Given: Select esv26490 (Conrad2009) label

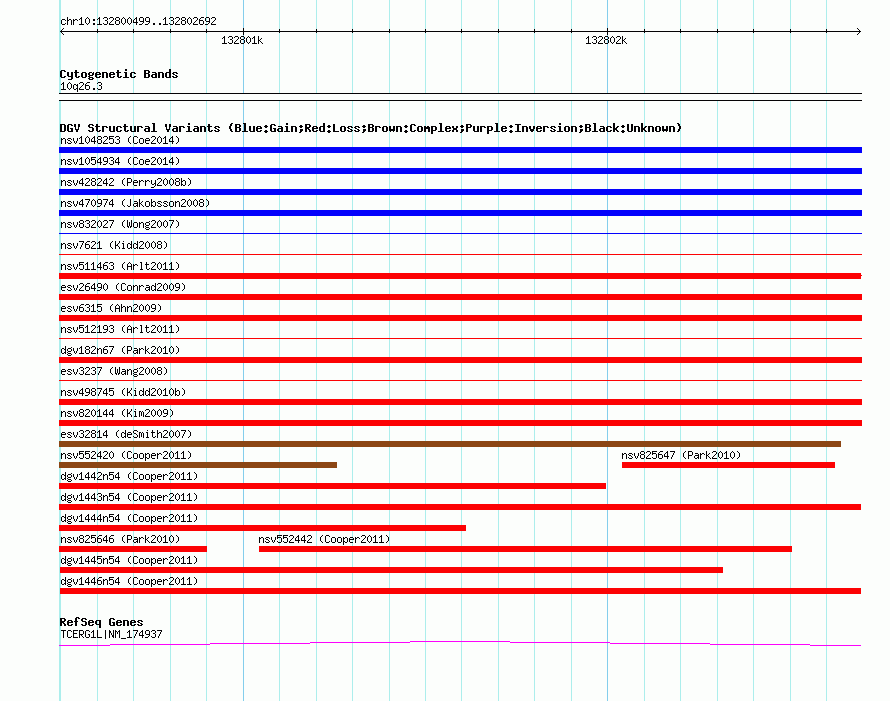Looking at the screenshot, I should point(123,287).
